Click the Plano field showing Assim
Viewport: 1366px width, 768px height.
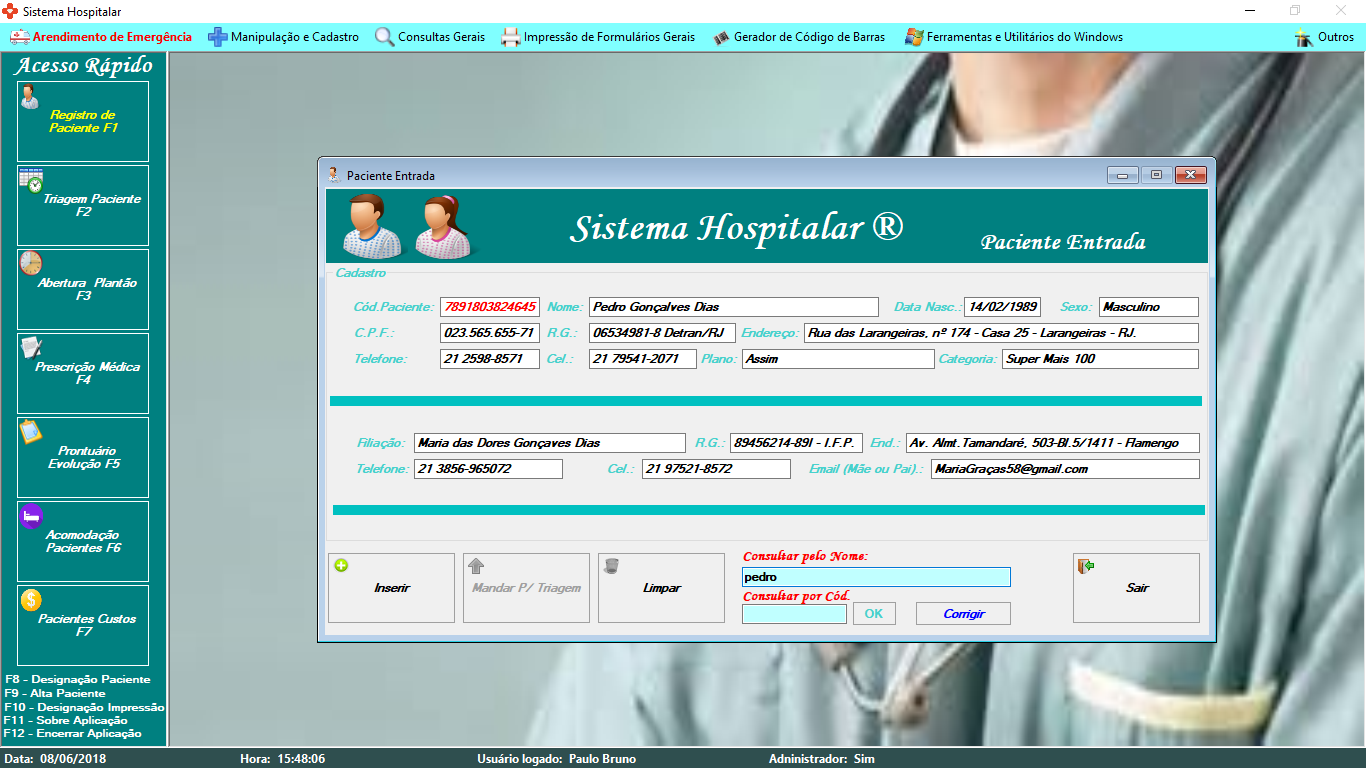[837, 359]
